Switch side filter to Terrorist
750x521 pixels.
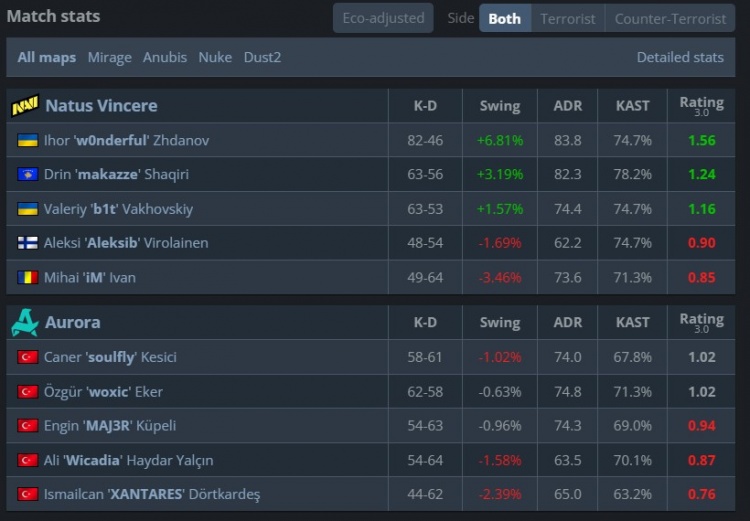(567, 18)
